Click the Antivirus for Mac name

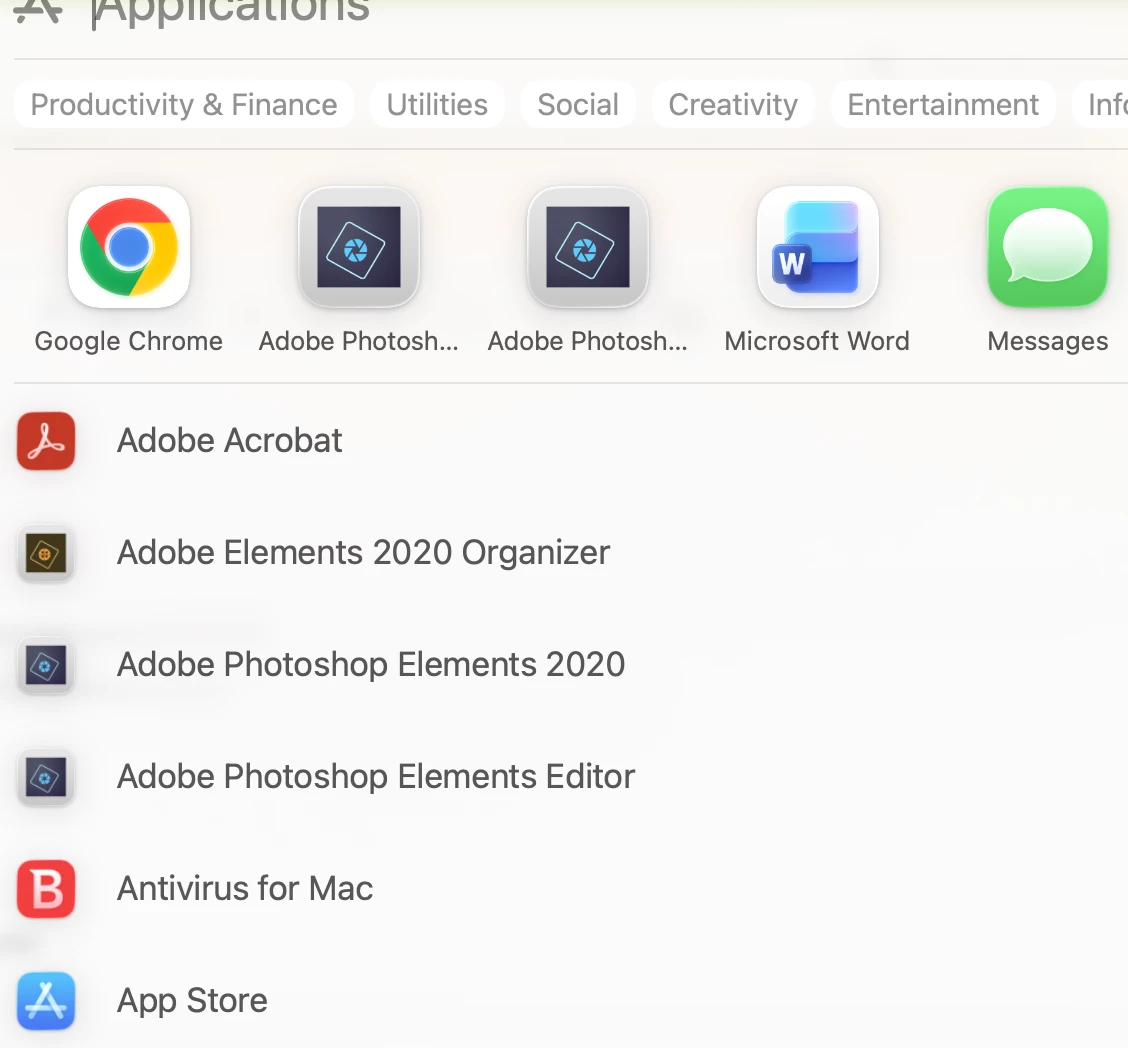[x=245, y=888]
